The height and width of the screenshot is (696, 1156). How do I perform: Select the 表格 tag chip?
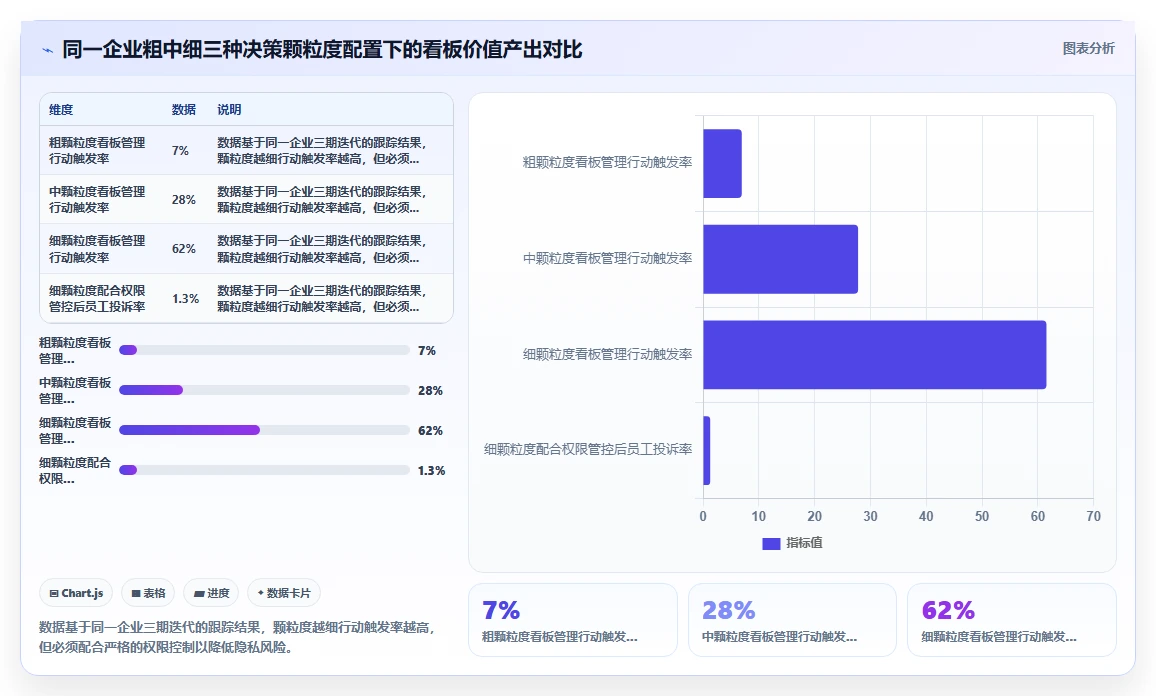(148, 593)
